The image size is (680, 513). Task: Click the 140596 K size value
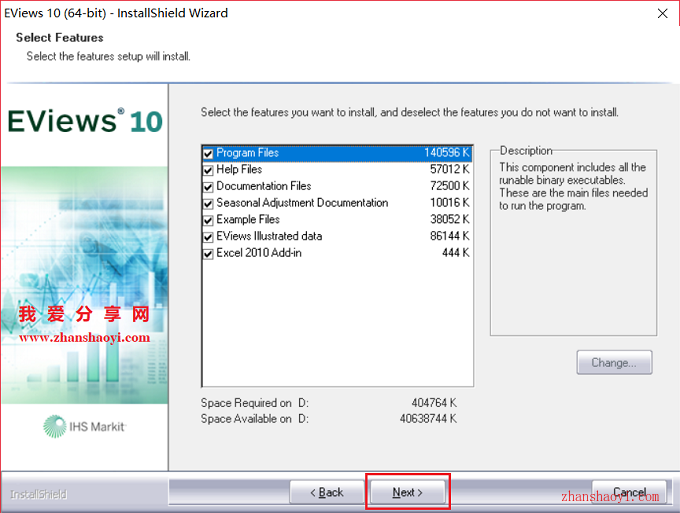pos(447,153)
